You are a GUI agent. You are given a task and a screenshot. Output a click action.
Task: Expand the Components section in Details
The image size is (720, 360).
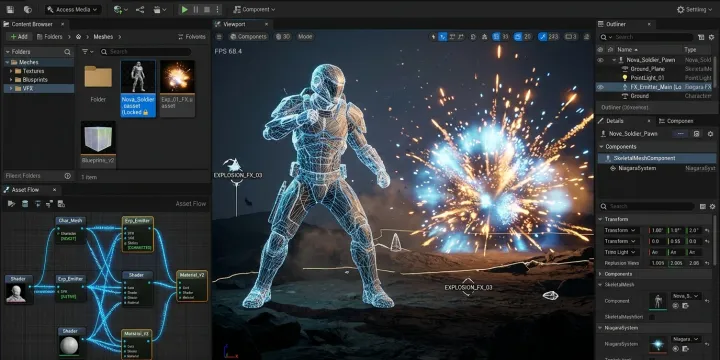tap(601, 274)
